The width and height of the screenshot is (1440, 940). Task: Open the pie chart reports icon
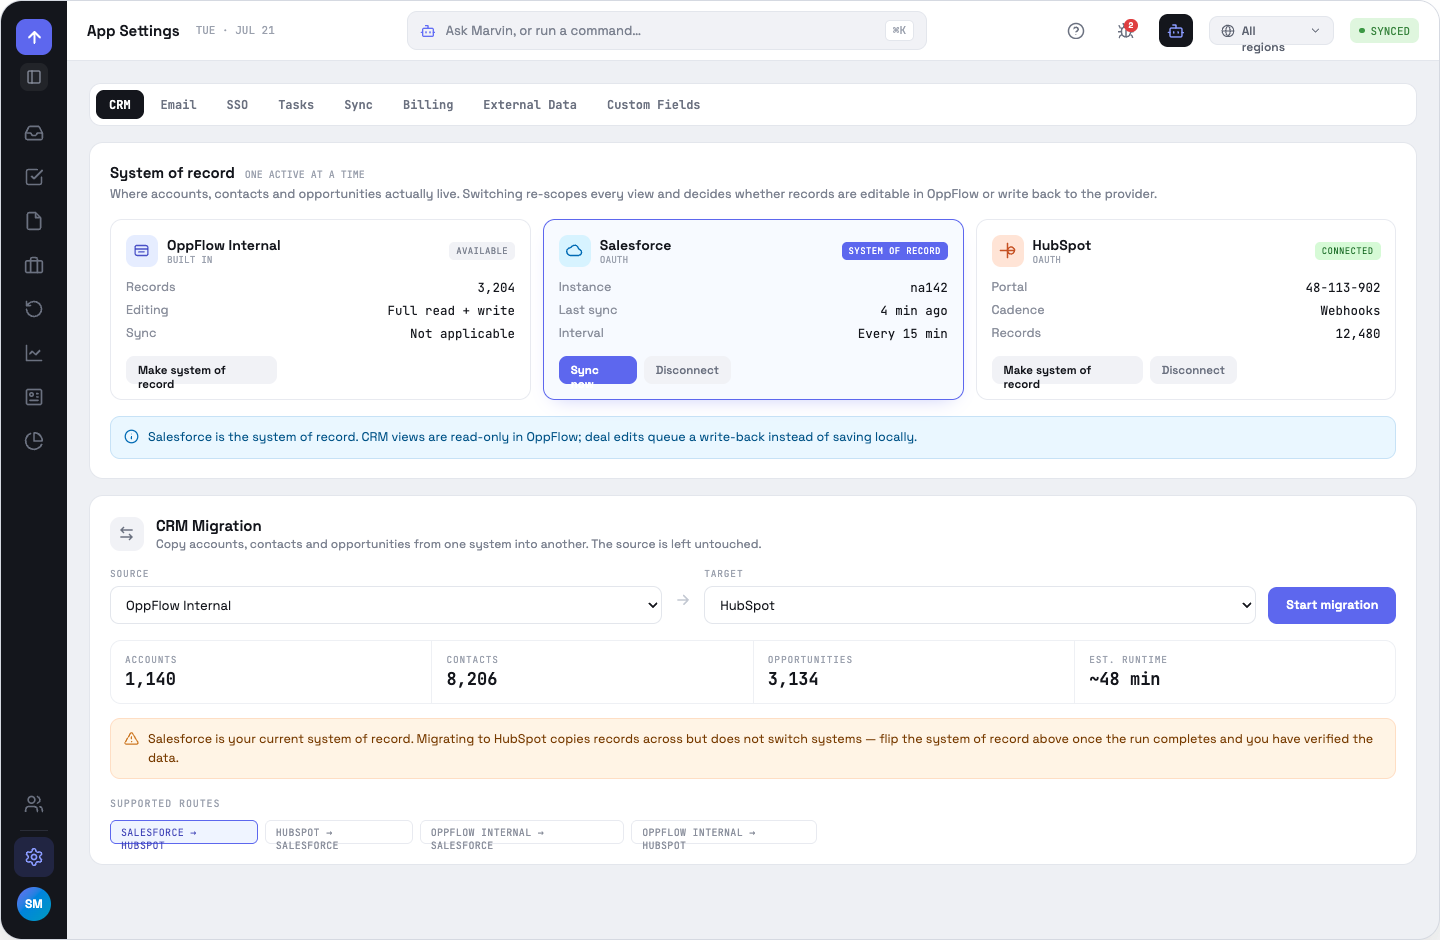pos(34,441)
